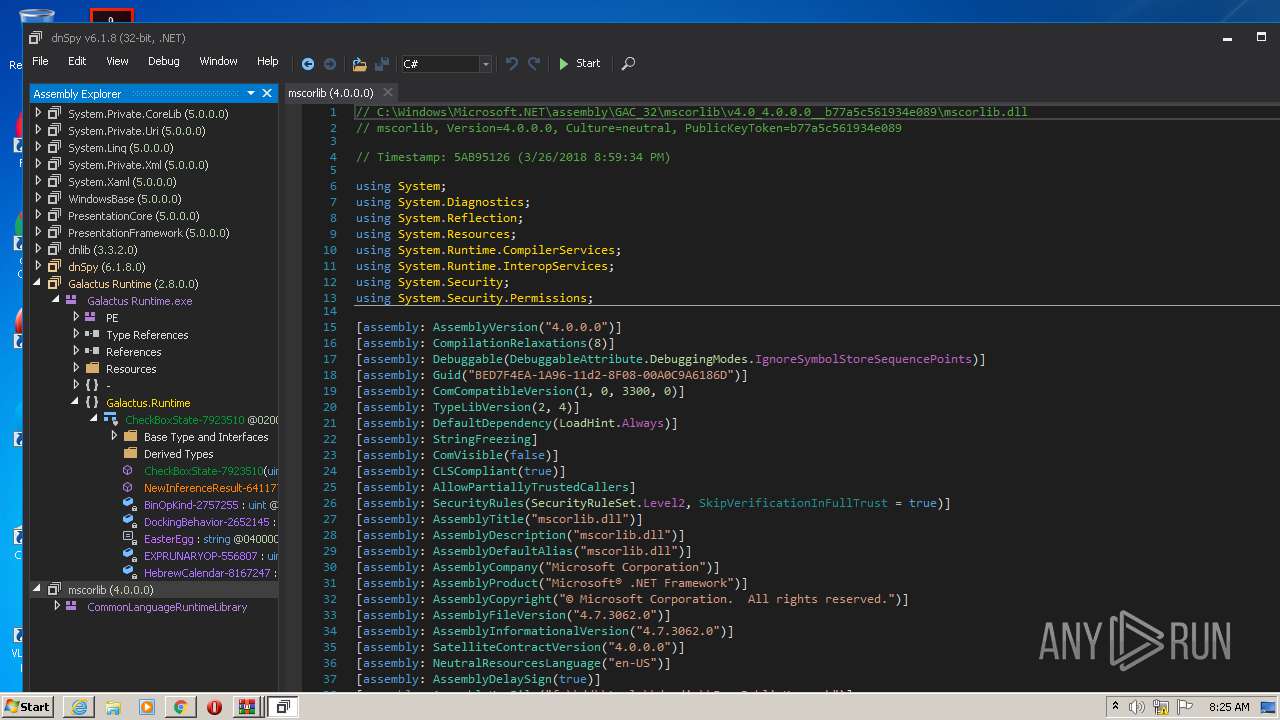Open the Edit menu
The width and height of the screenshot is (1280, 720).
click(77, 61)
